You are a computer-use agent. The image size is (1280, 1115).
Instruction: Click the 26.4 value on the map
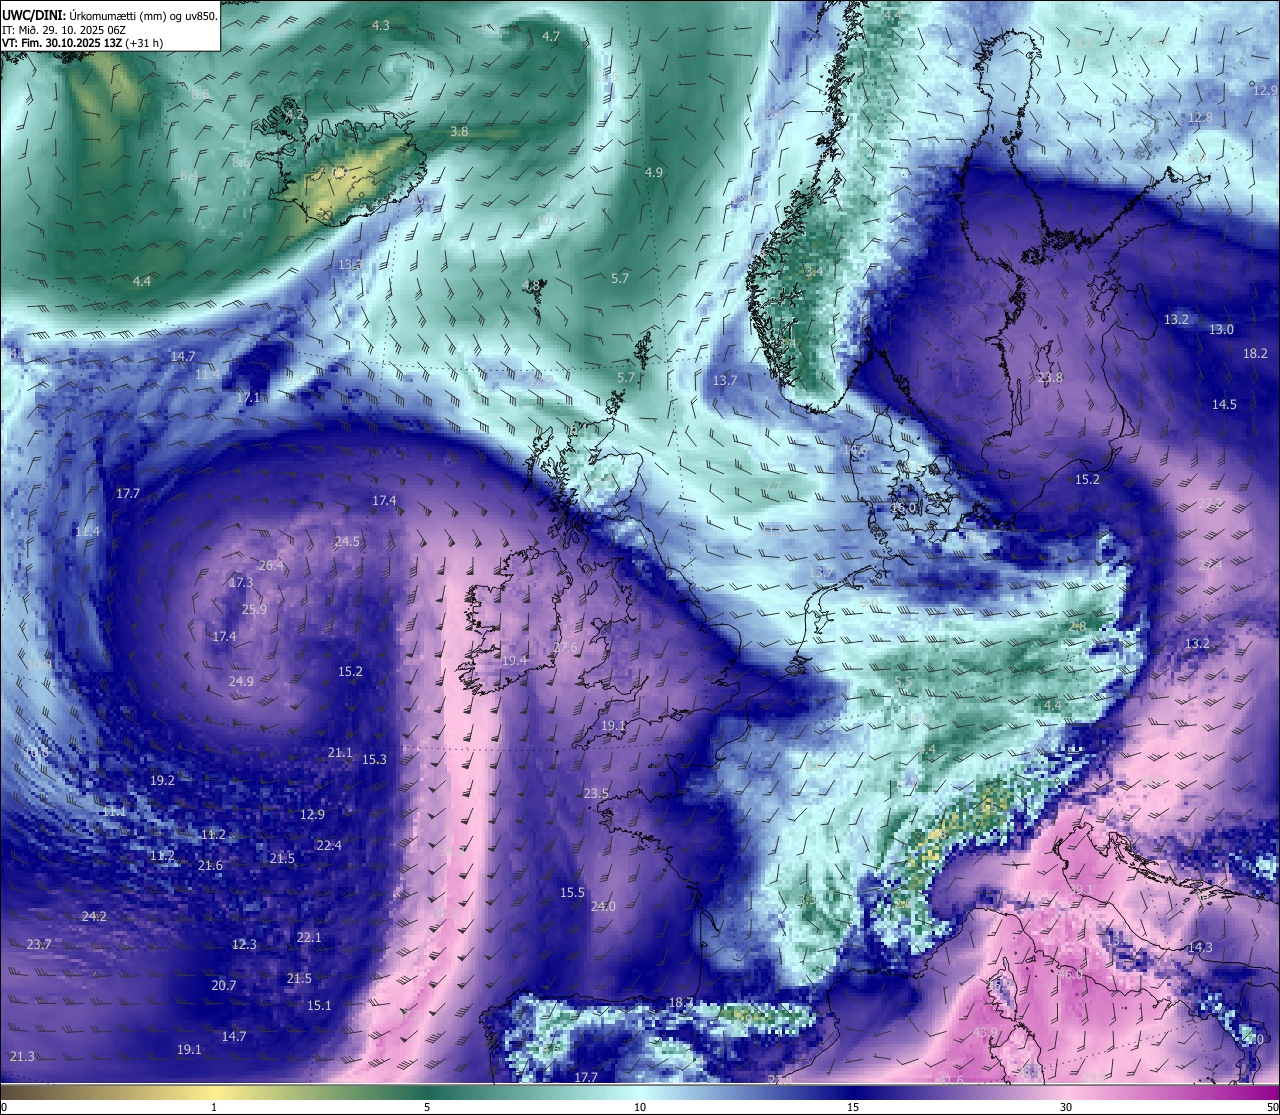point(271,565)
